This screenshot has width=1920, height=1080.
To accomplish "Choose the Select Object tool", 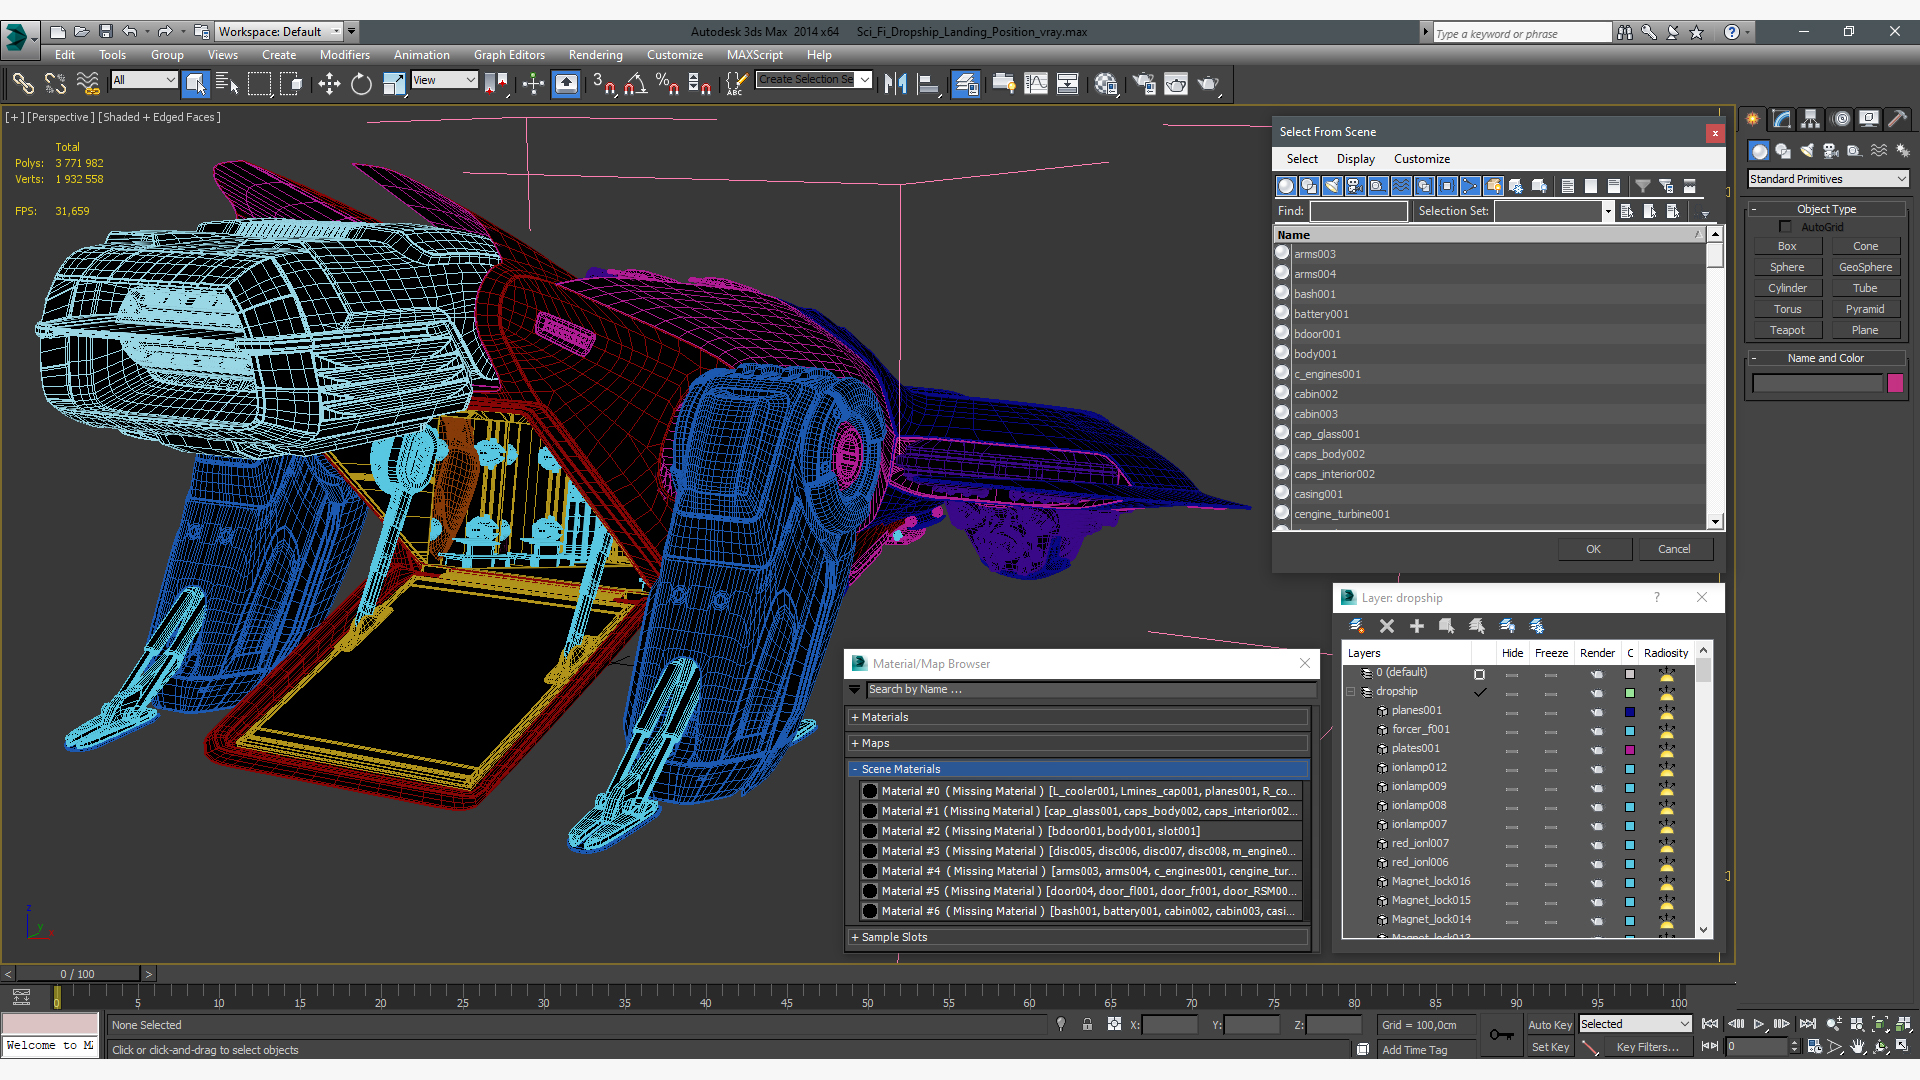I will click(196, 84).
